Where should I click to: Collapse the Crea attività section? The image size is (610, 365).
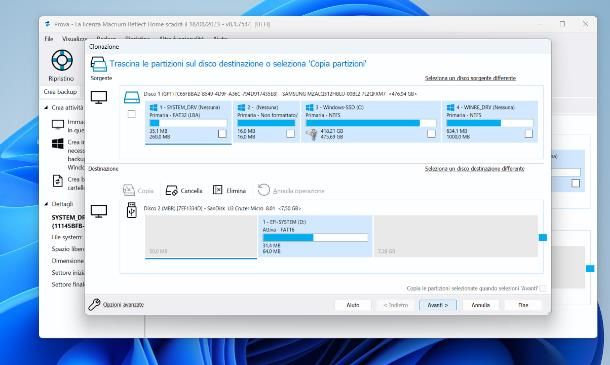coord(46,107)
